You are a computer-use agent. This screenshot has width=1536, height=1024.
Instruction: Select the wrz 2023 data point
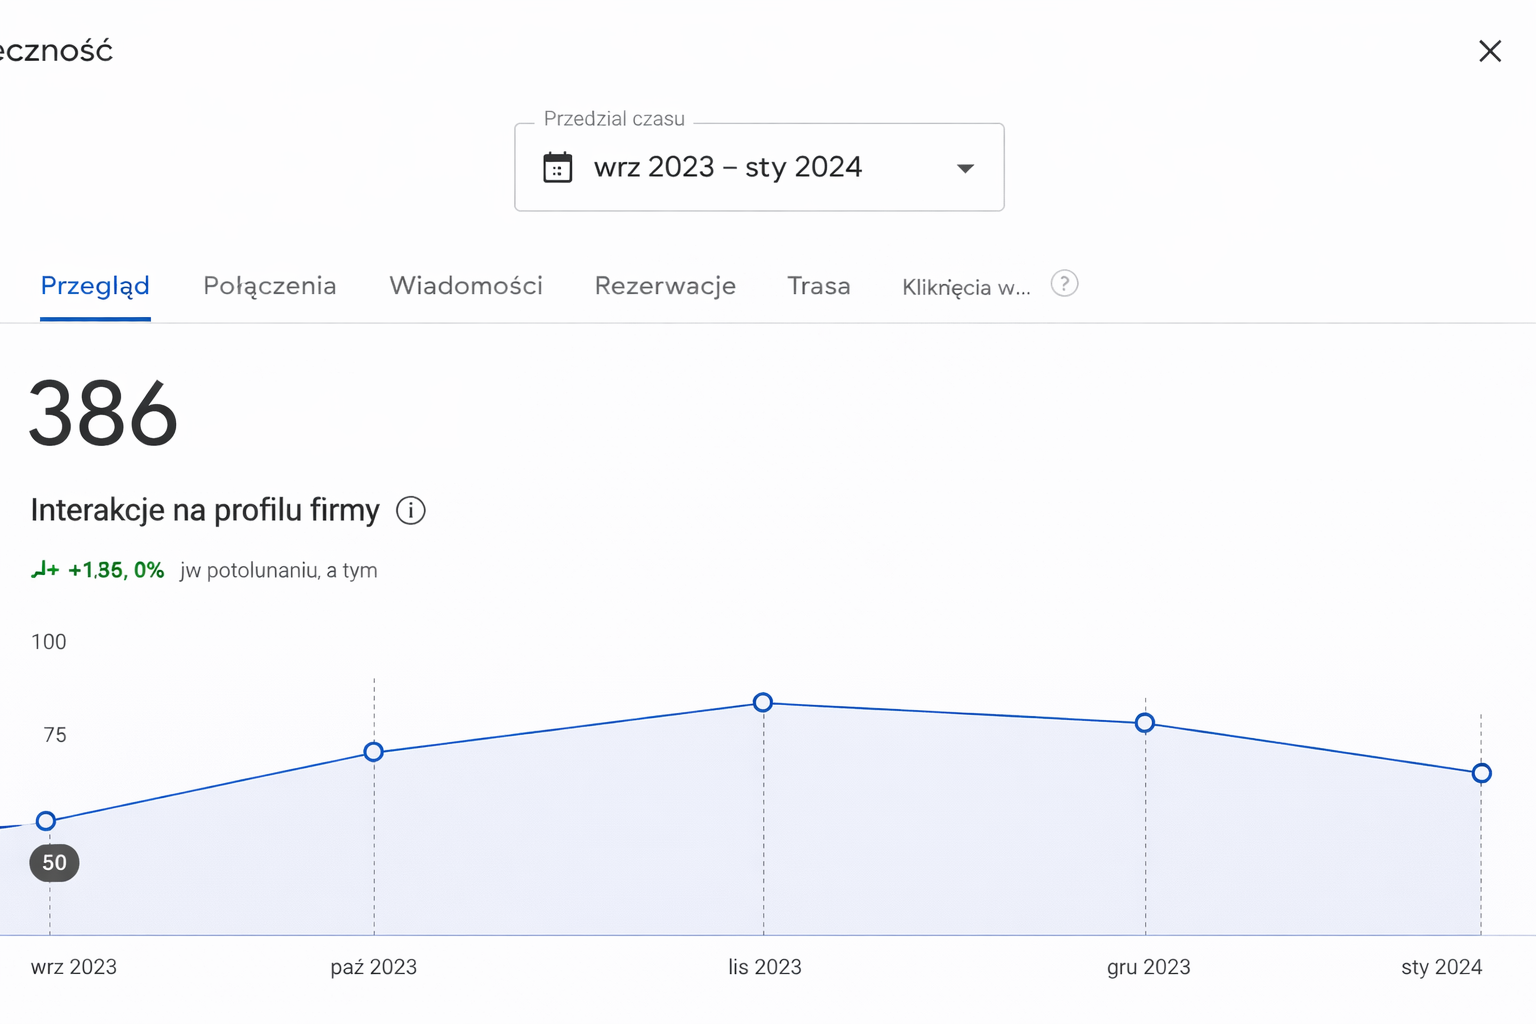[46, 821]
